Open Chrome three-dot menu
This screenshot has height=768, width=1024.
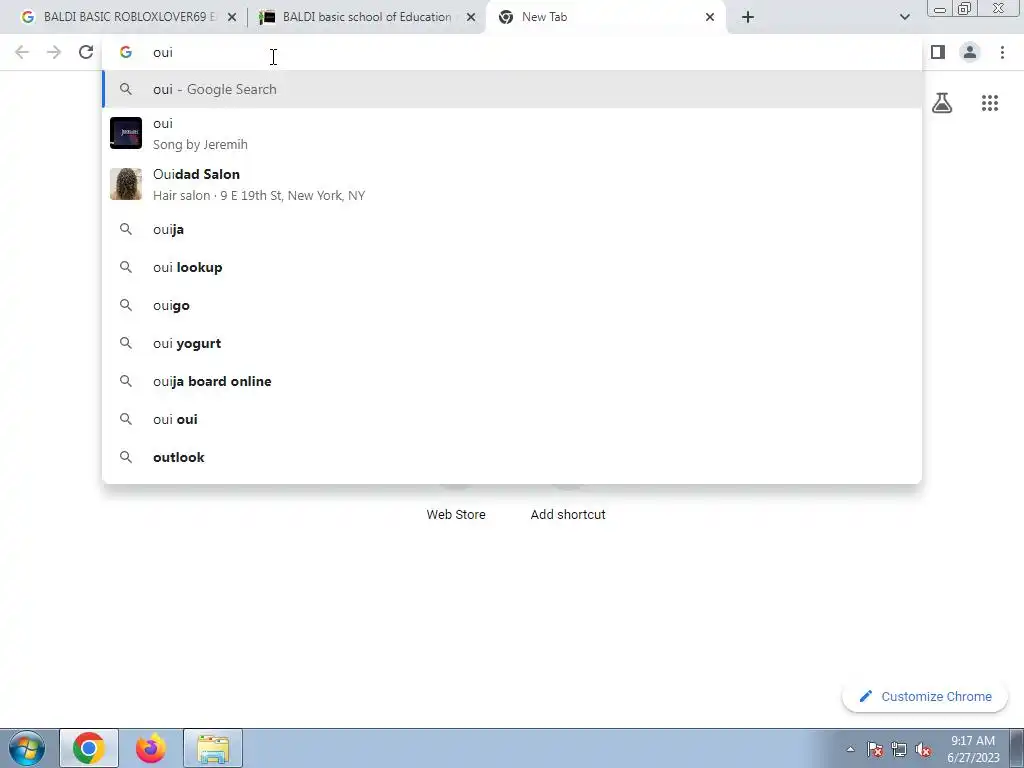1002,52
